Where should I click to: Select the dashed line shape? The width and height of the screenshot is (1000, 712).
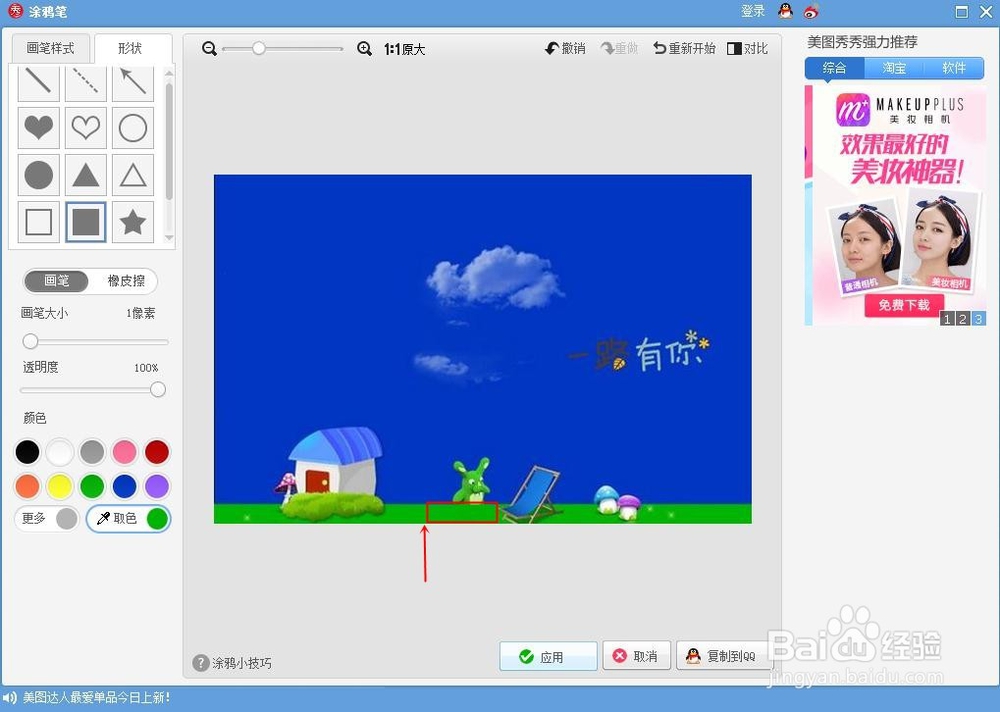[x=85, y=83]
